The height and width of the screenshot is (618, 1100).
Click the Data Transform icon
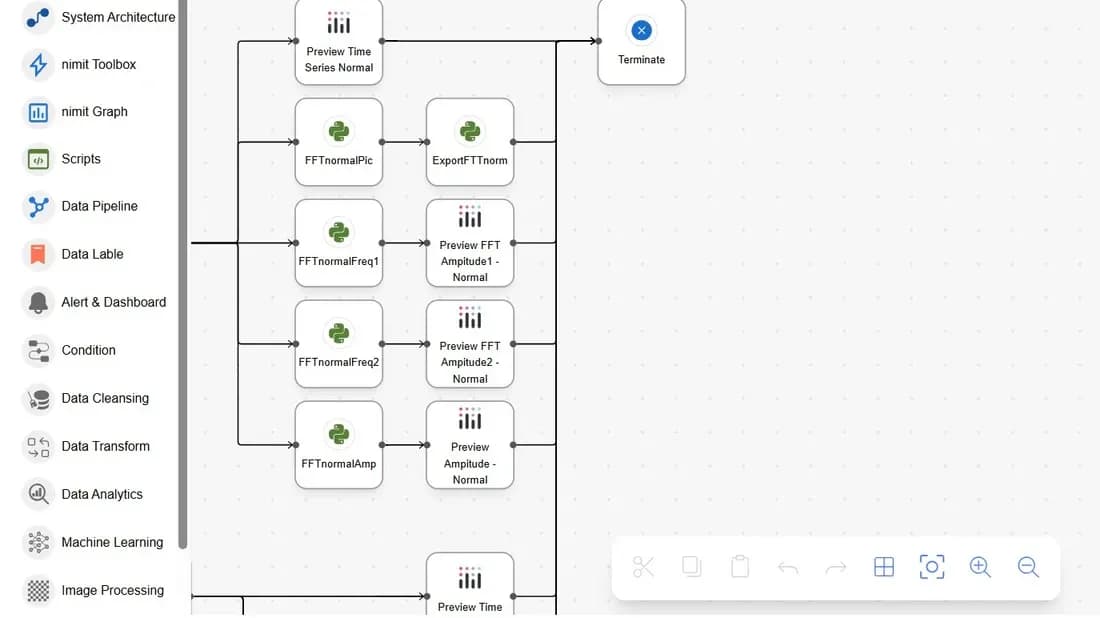[x=38, y=446]
